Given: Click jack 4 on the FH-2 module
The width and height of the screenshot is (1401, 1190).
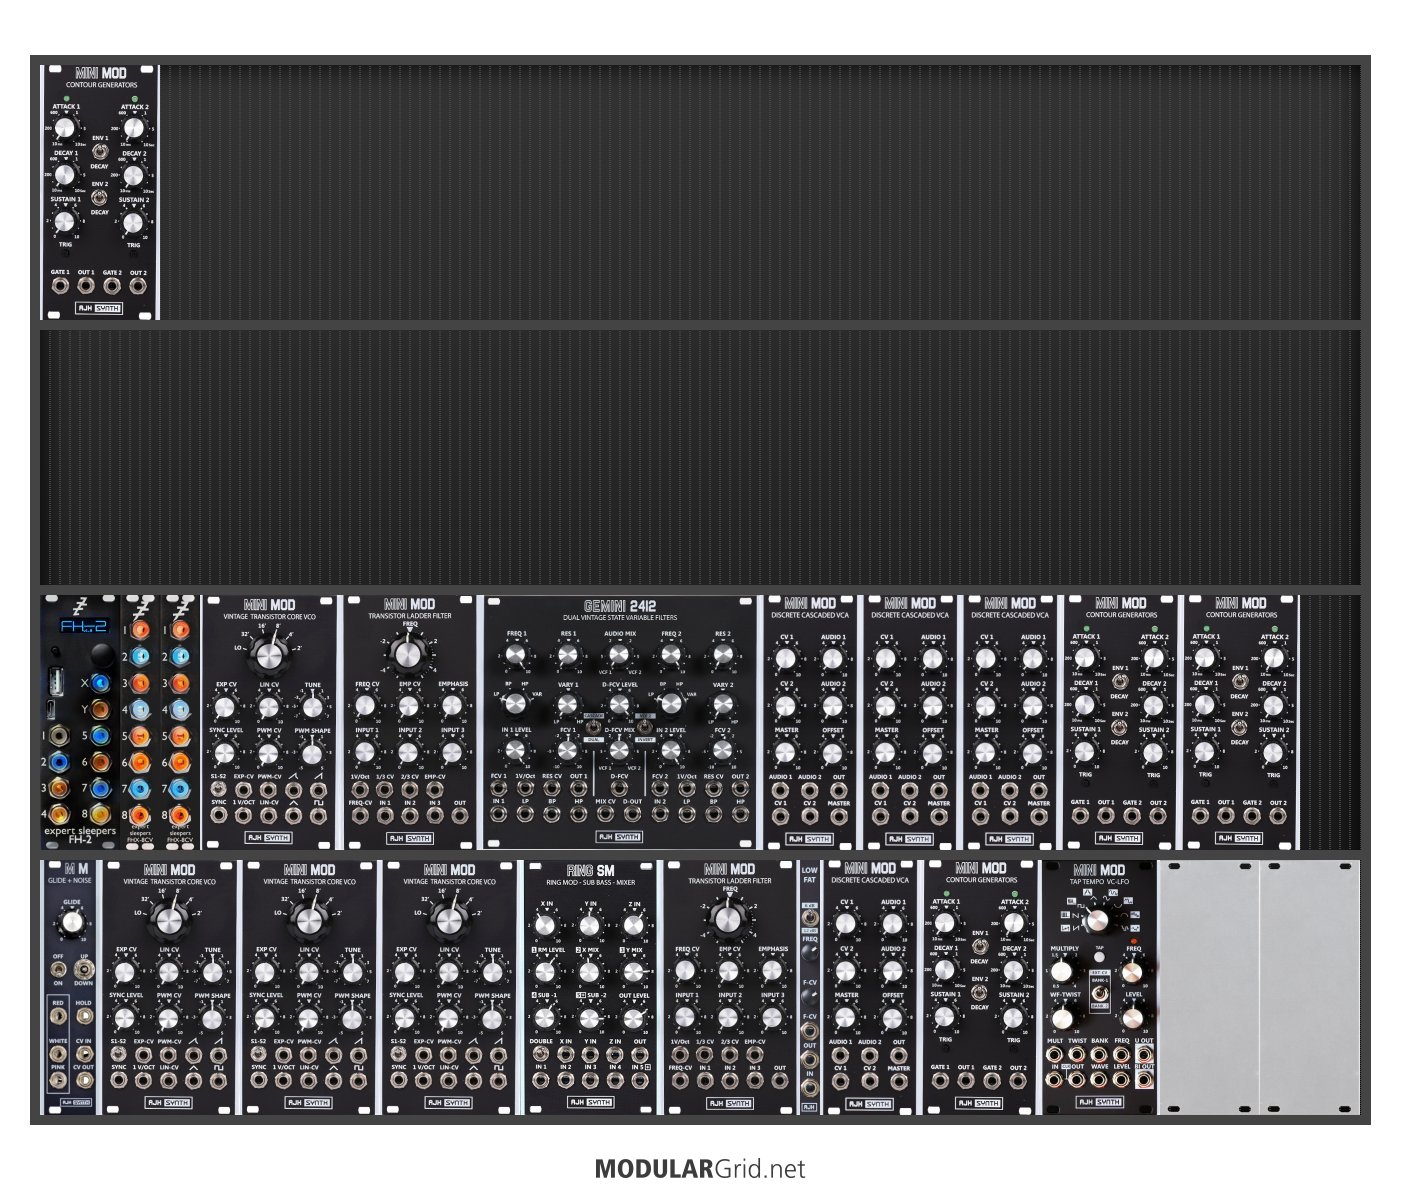Looking at the screenshot, I should (x=60, y=815).
